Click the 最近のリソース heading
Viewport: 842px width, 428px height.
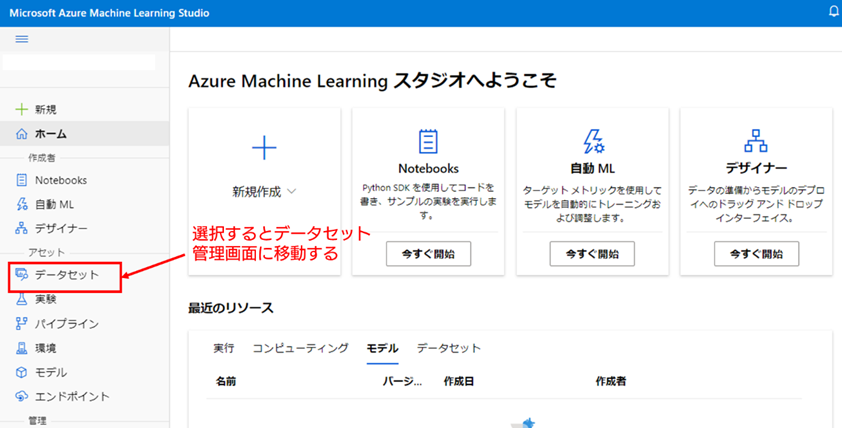(x=231, y=308)
